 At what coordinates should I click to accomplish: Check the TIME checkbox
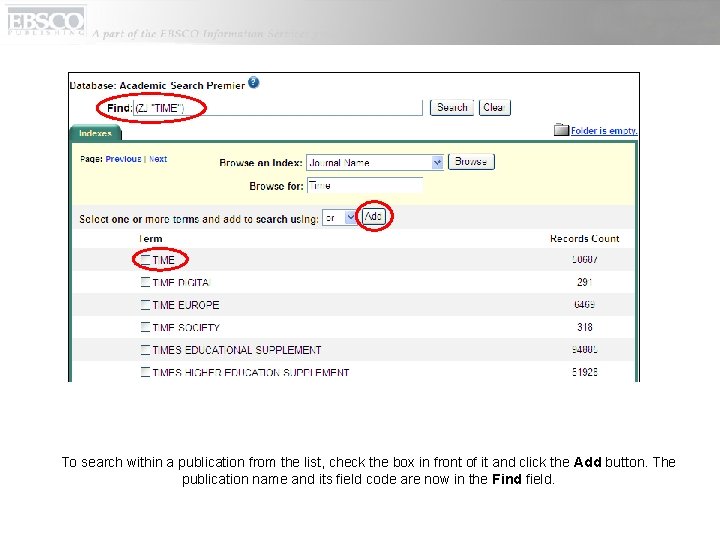coord(145,260)
